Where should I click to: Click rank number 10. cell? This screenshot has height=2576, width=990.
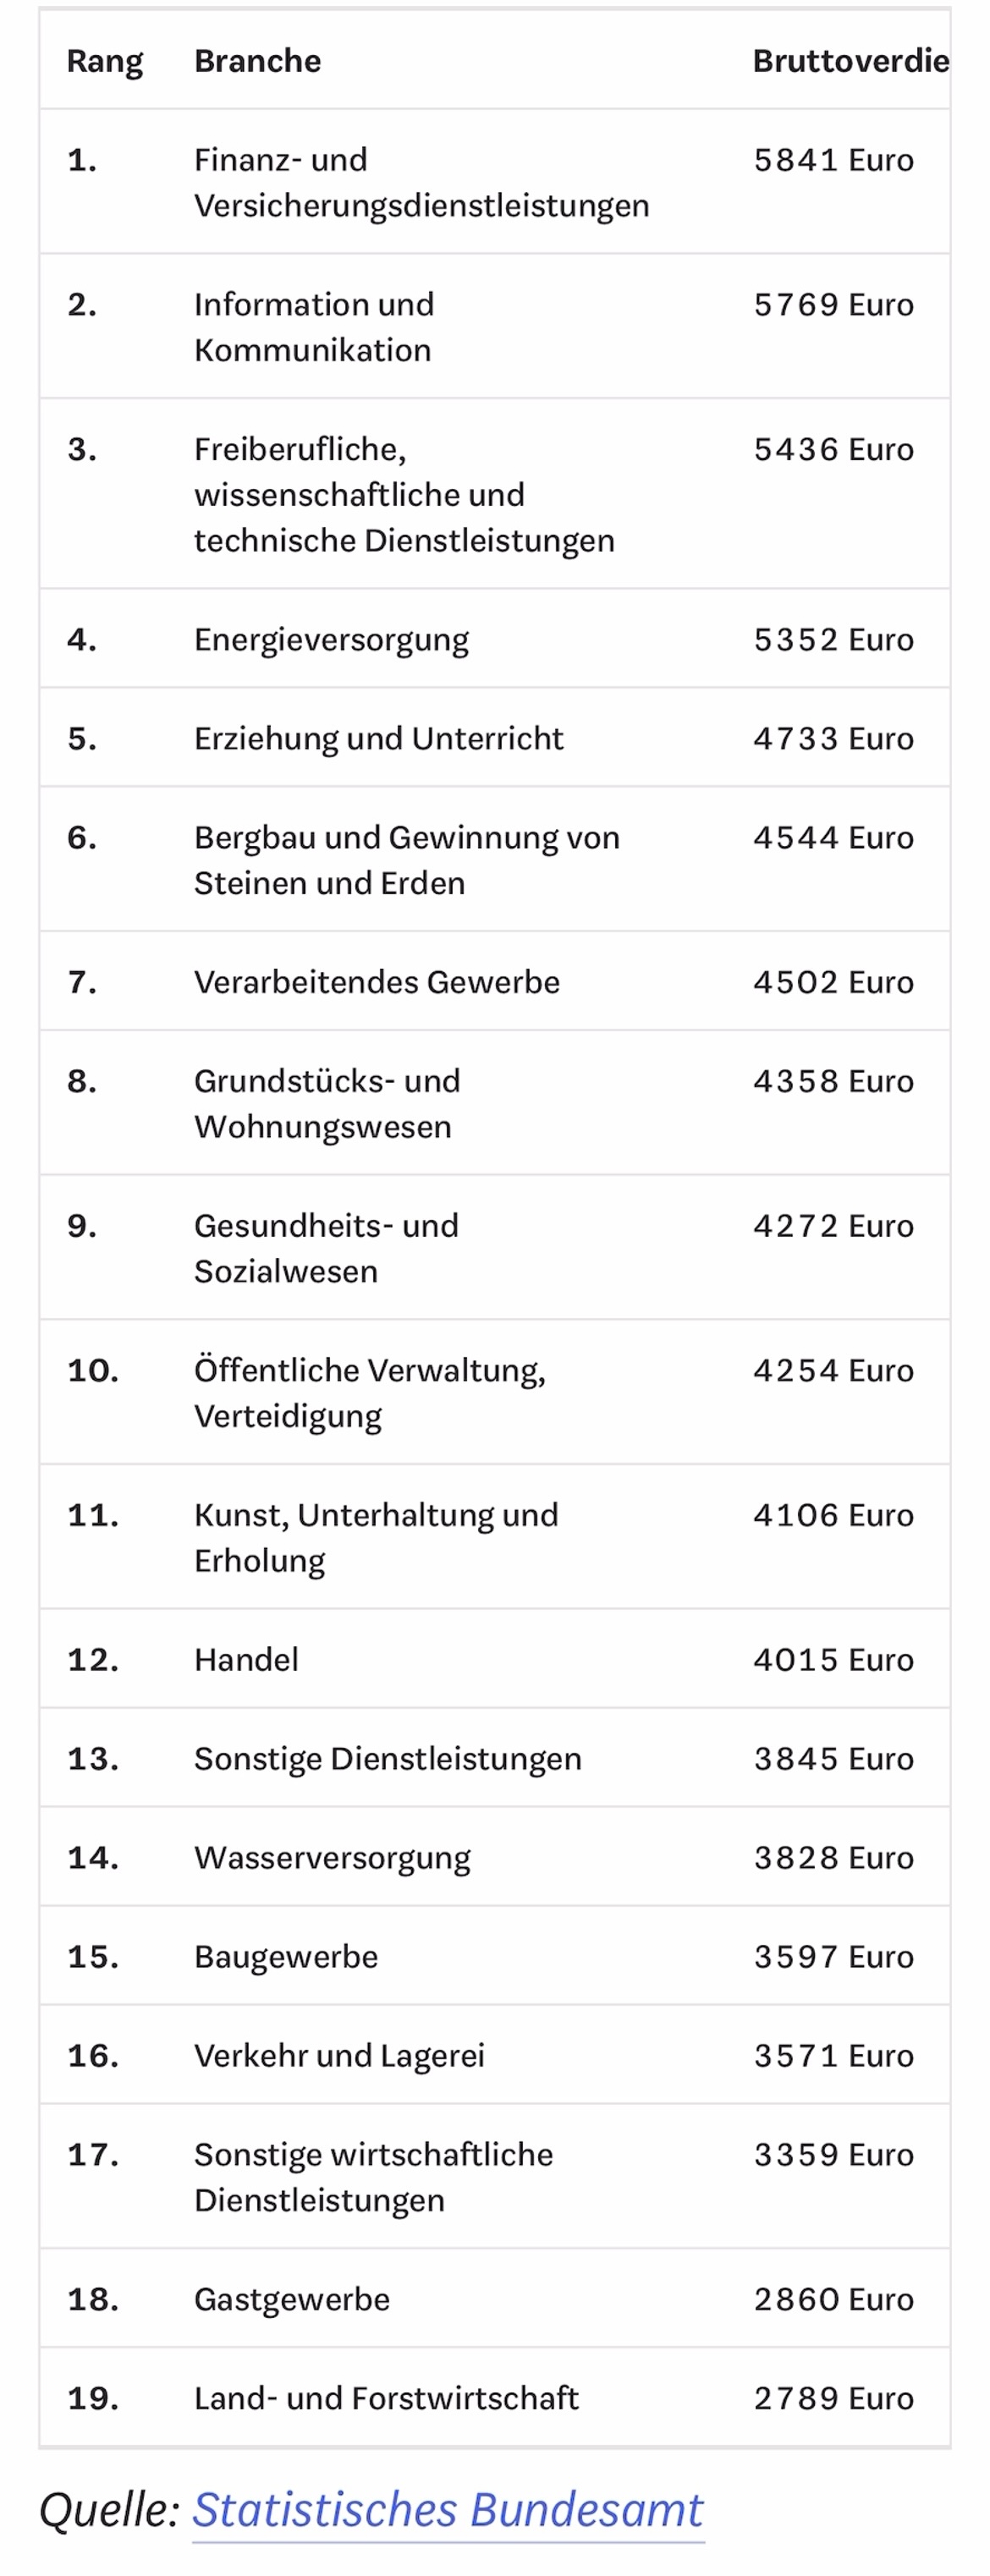point(92,1370)
